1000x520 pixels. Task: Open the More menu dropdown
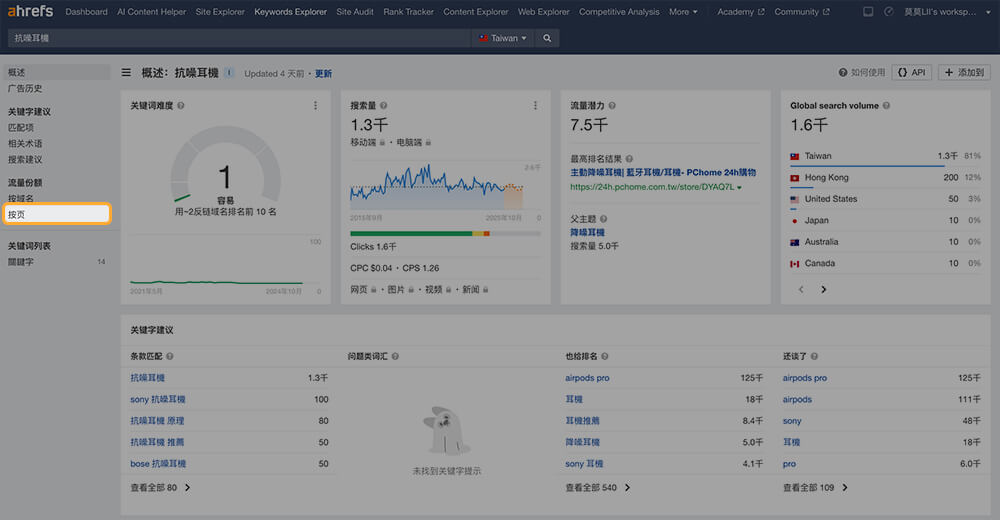coord(683,11)
